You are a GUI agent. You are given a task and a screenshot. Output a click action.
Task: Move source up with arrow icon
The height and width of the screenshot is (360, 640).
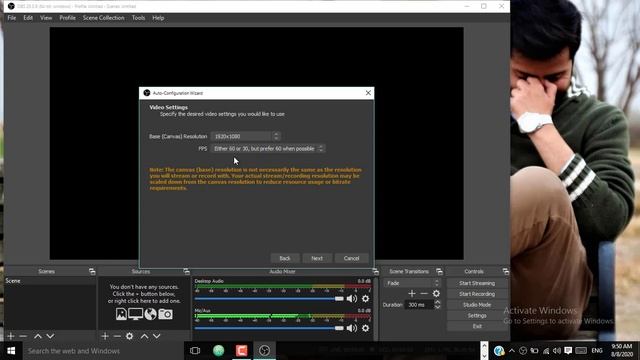(144, 336)
